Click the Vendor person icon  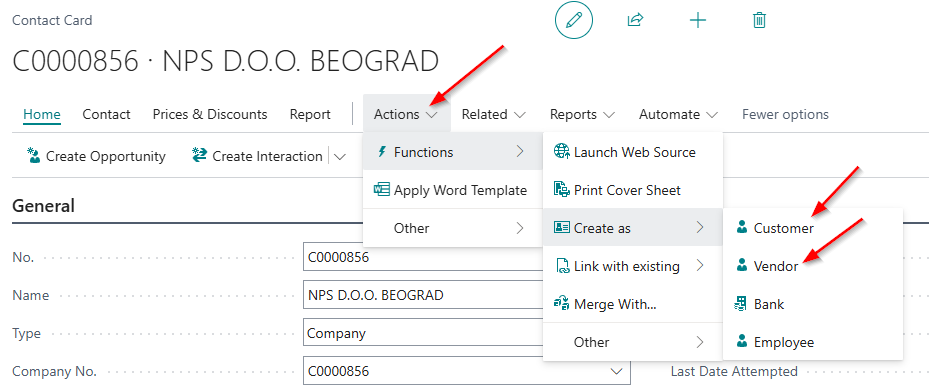click(741, 266)
